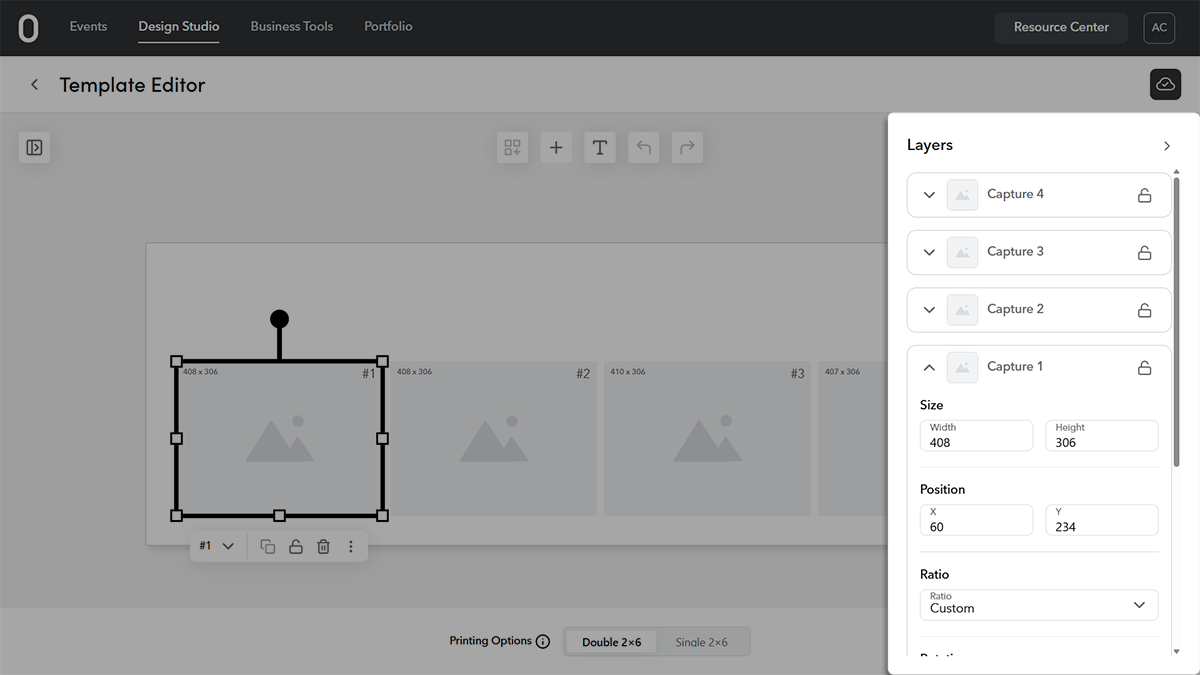
Task: Click the cloud save icon
Action: click(1165, 85)
